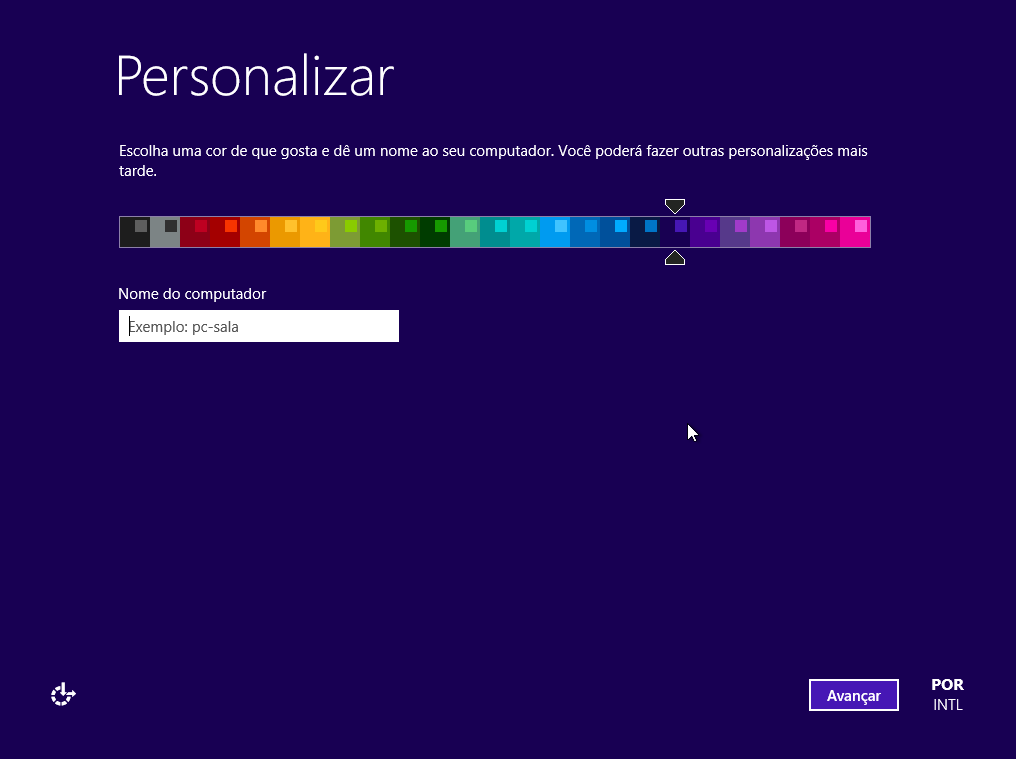
Task: Click the POR INTL keyboard language indicator
Action: 947,695
